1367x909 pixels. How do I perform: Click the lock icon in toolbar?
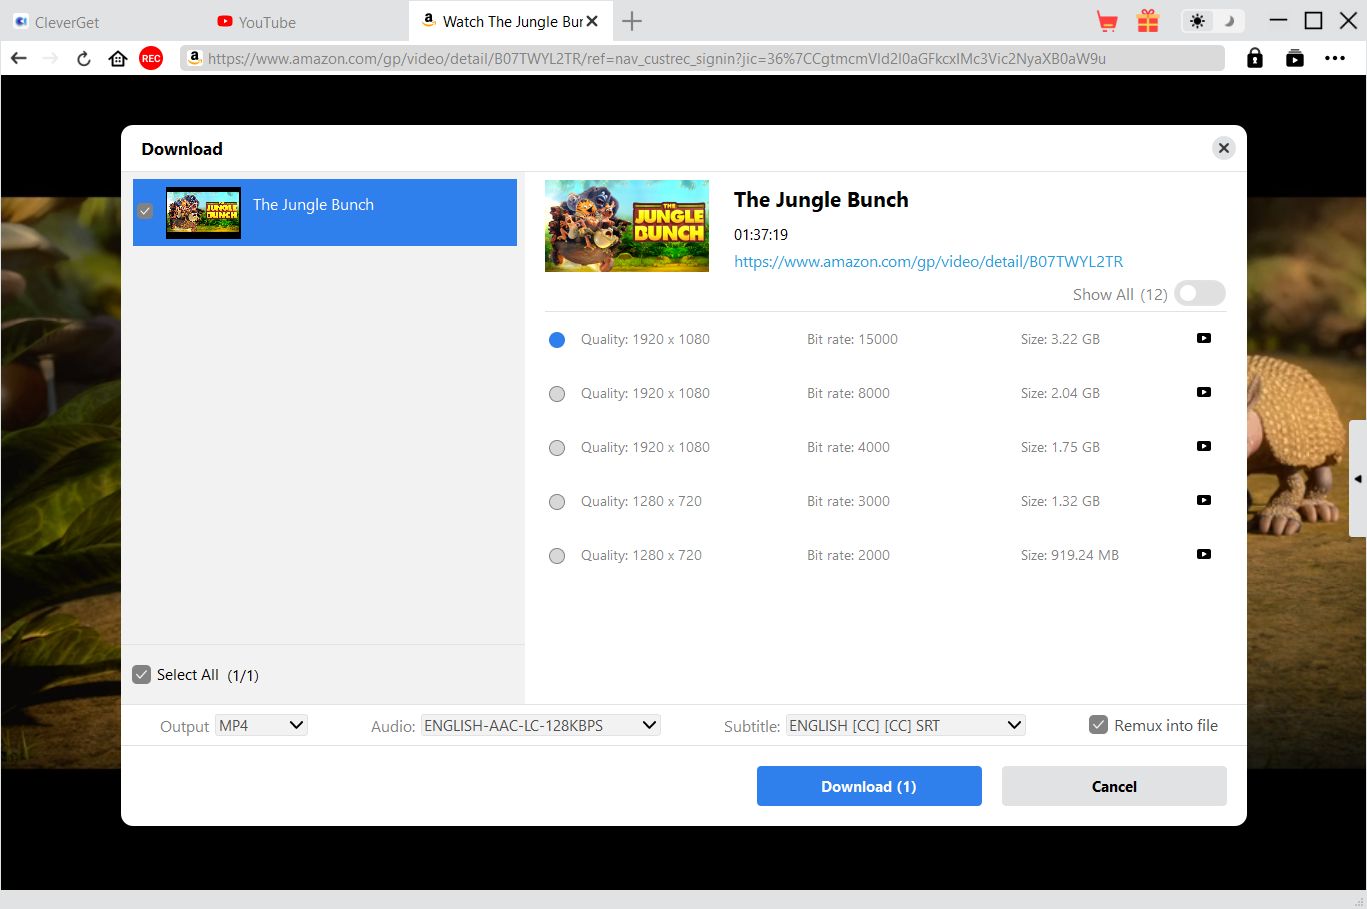pyautogui.click(x=1255, y=58)
